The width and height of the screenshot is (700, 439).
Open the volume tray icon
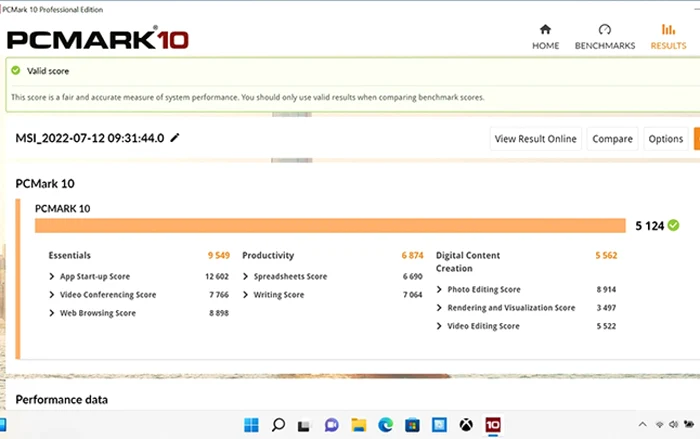[673, 424]
